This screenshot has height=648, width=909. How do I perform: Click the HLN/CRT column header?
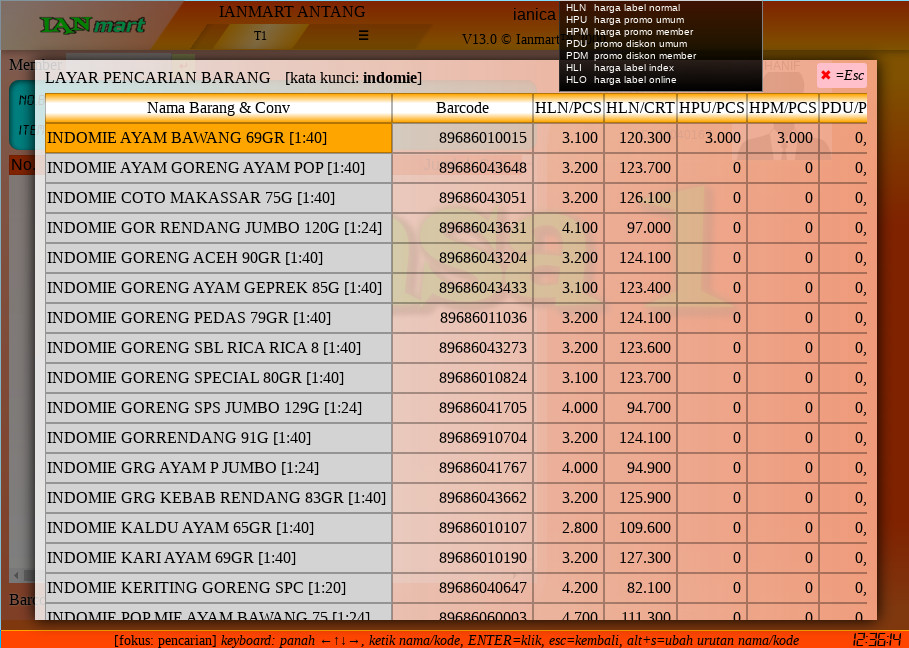click(x=640, y=108)
